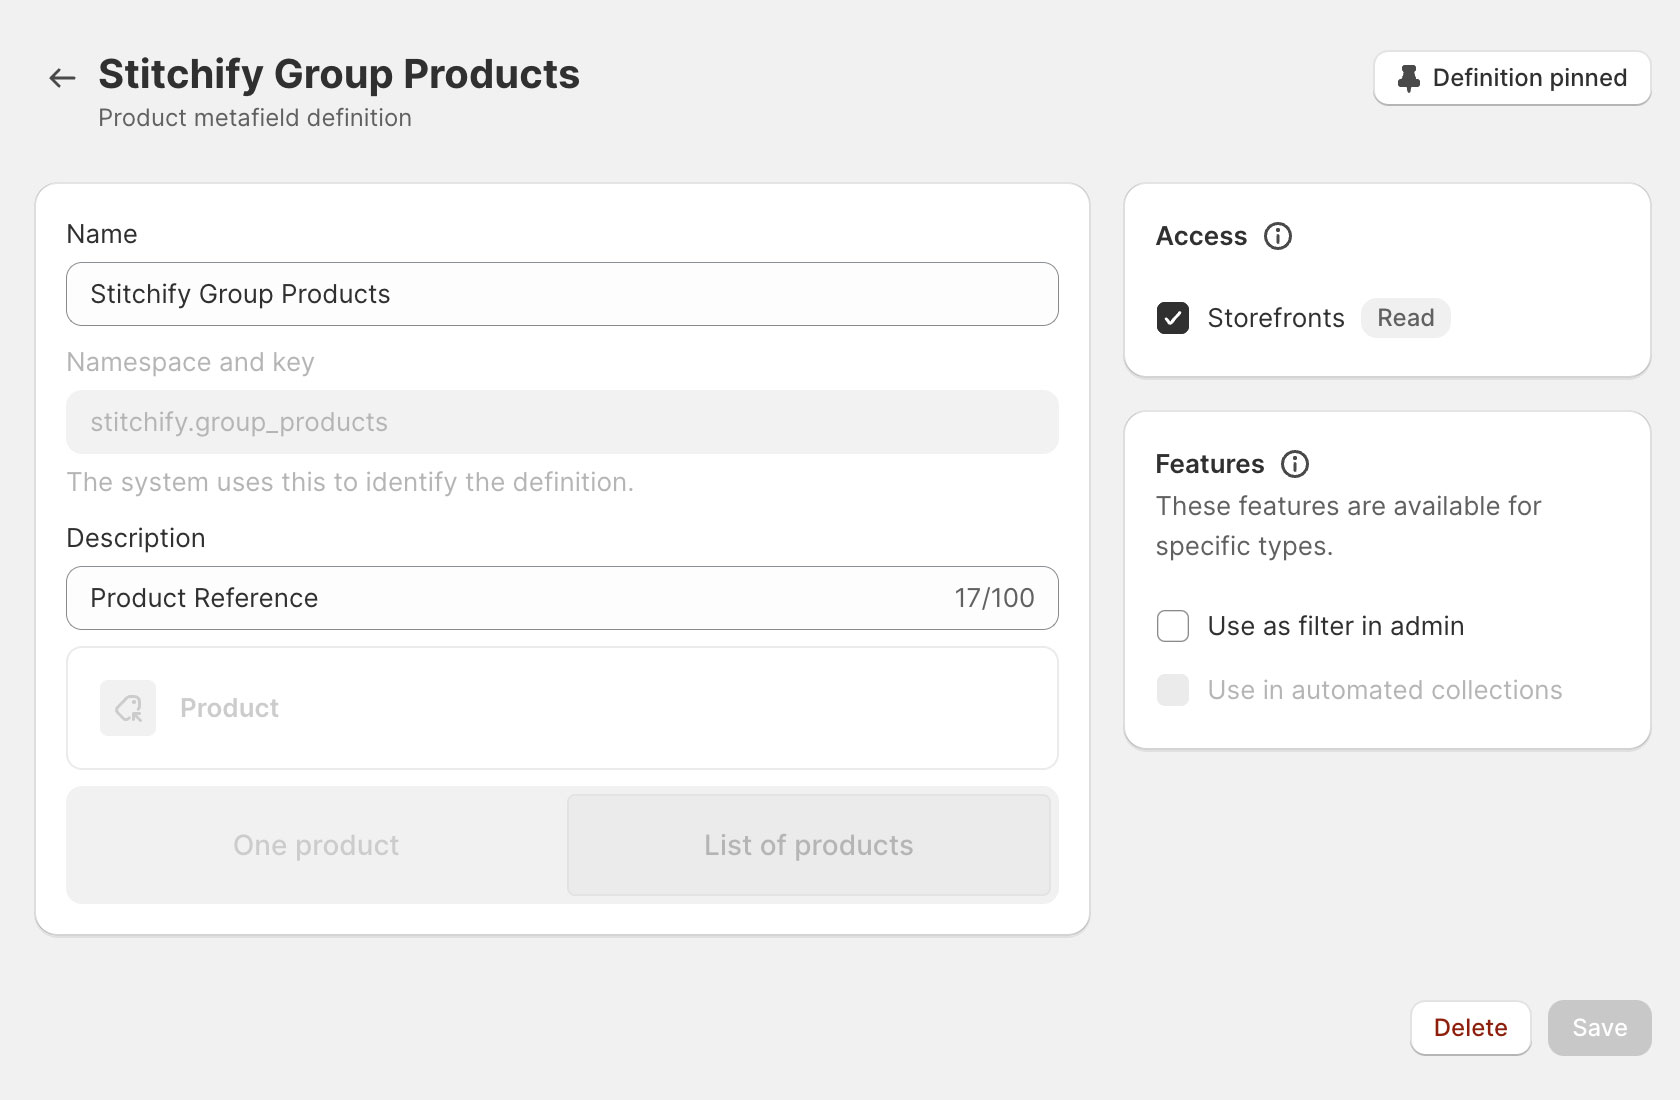Click the Delete button
This screenshot has height=1100, width=1680.
tap(1471, 1028)
